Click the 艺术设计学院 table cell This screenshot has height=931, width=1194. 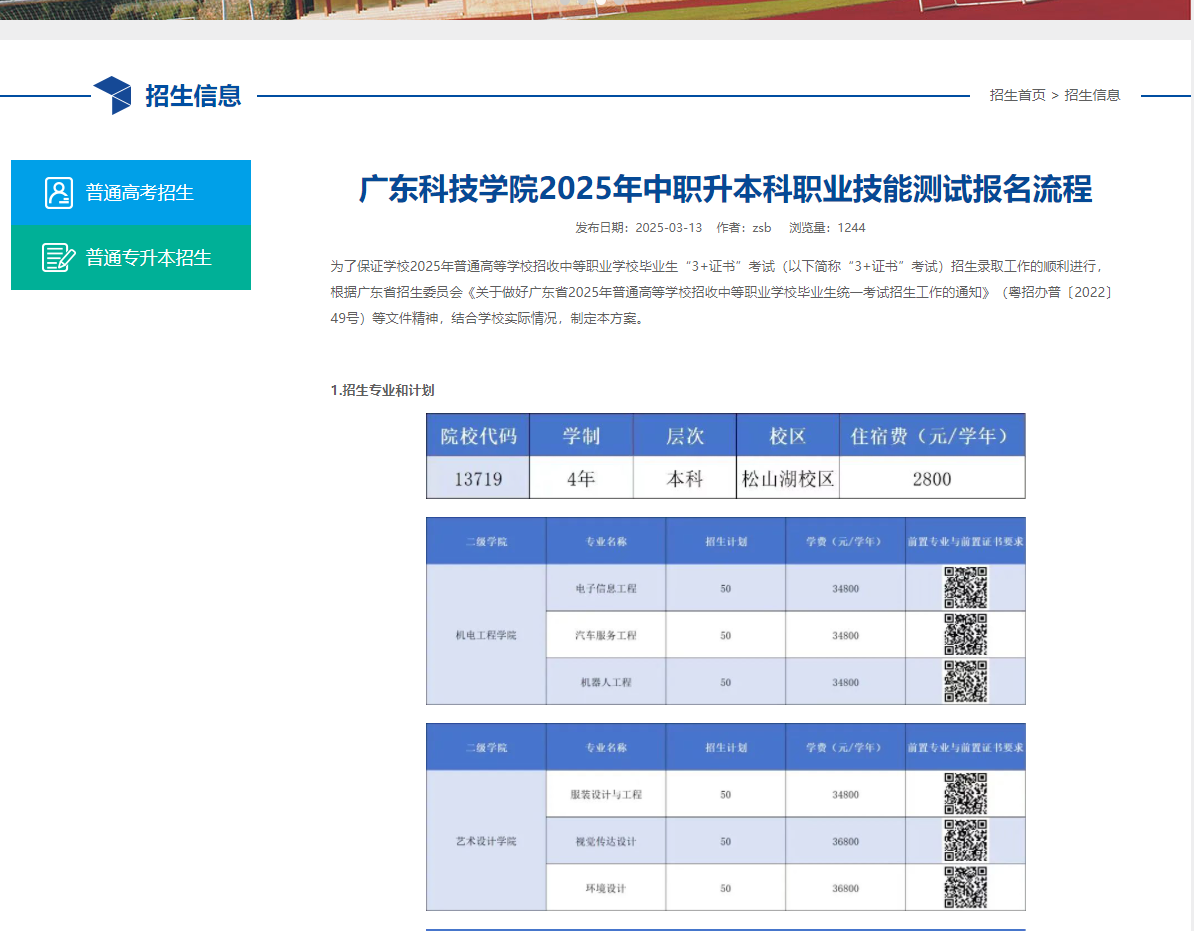click(486, 841)
